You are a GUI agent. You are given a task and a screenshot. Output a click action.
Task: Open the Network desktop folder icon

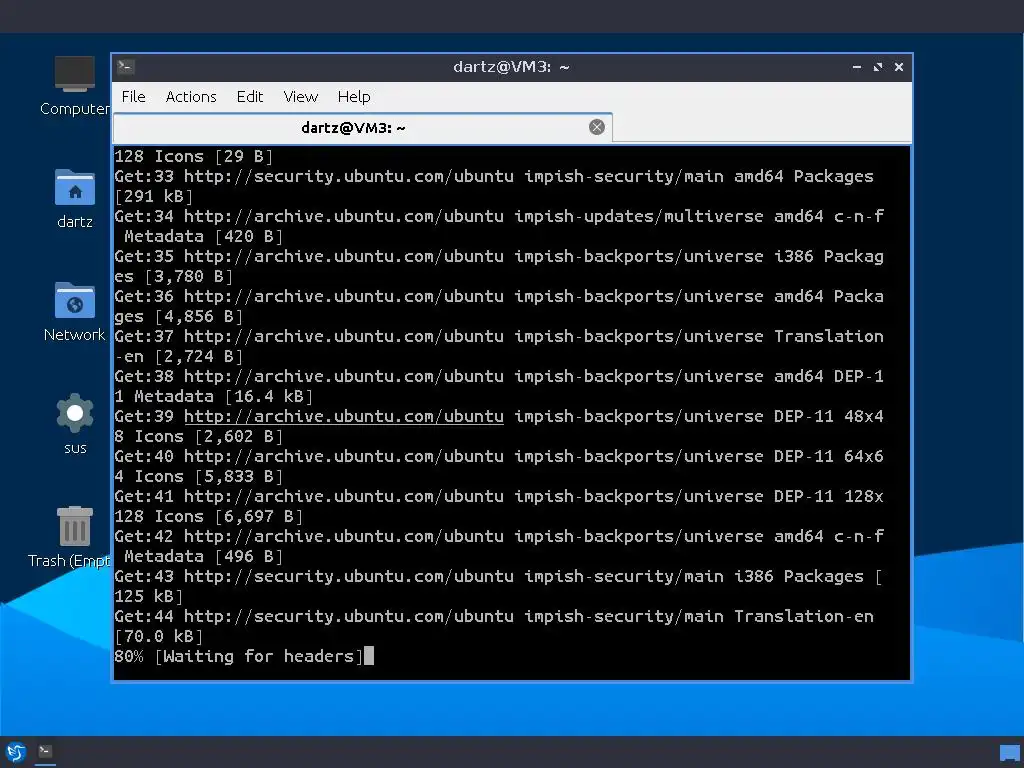74,312
